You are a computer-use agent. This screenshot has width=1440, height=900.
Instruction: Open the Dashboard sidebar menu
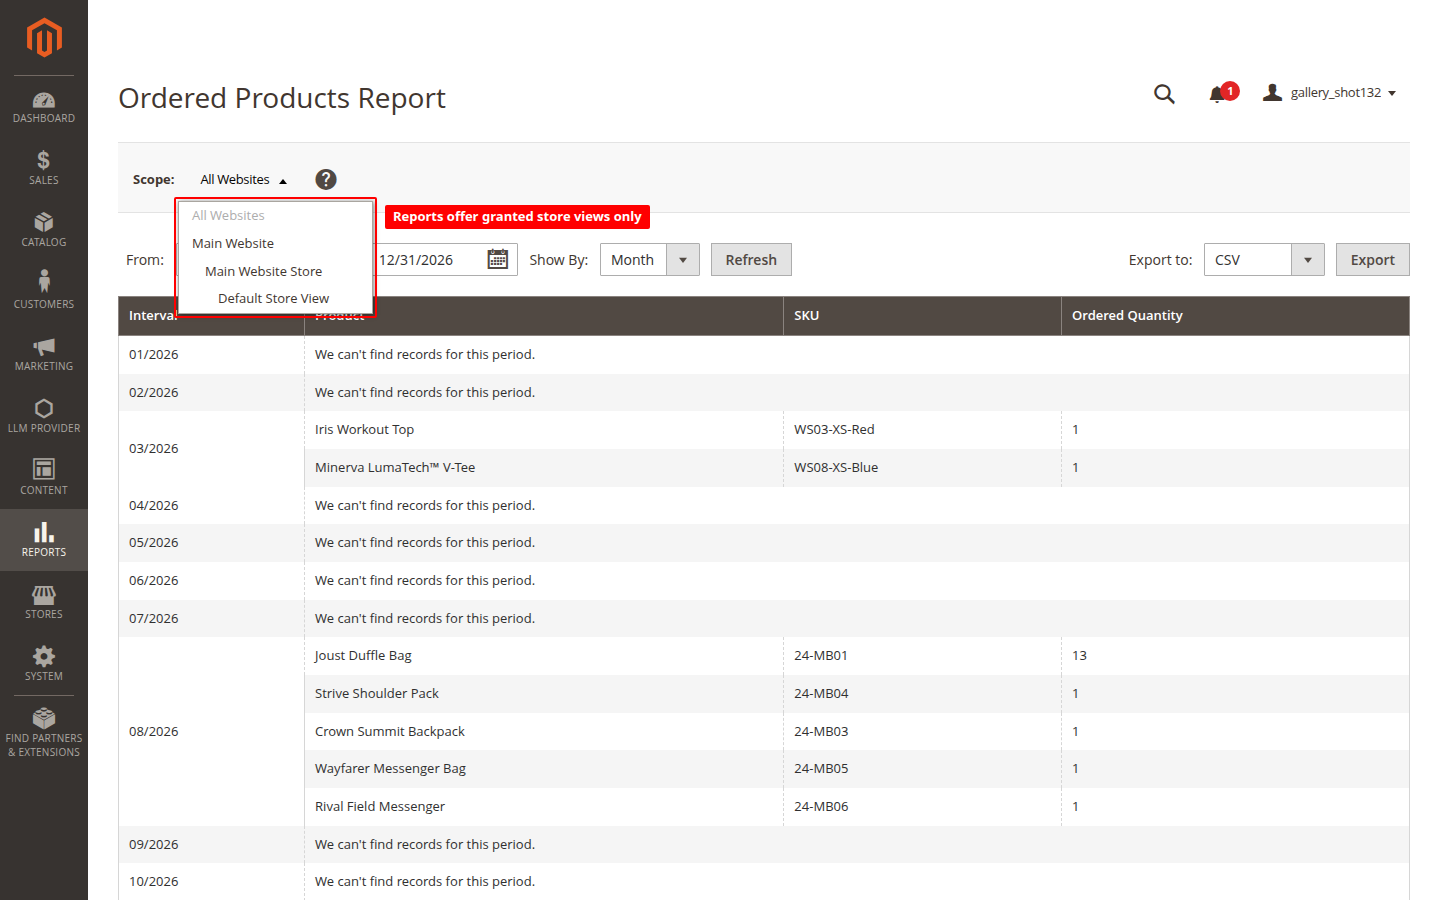tap(44, 107)
